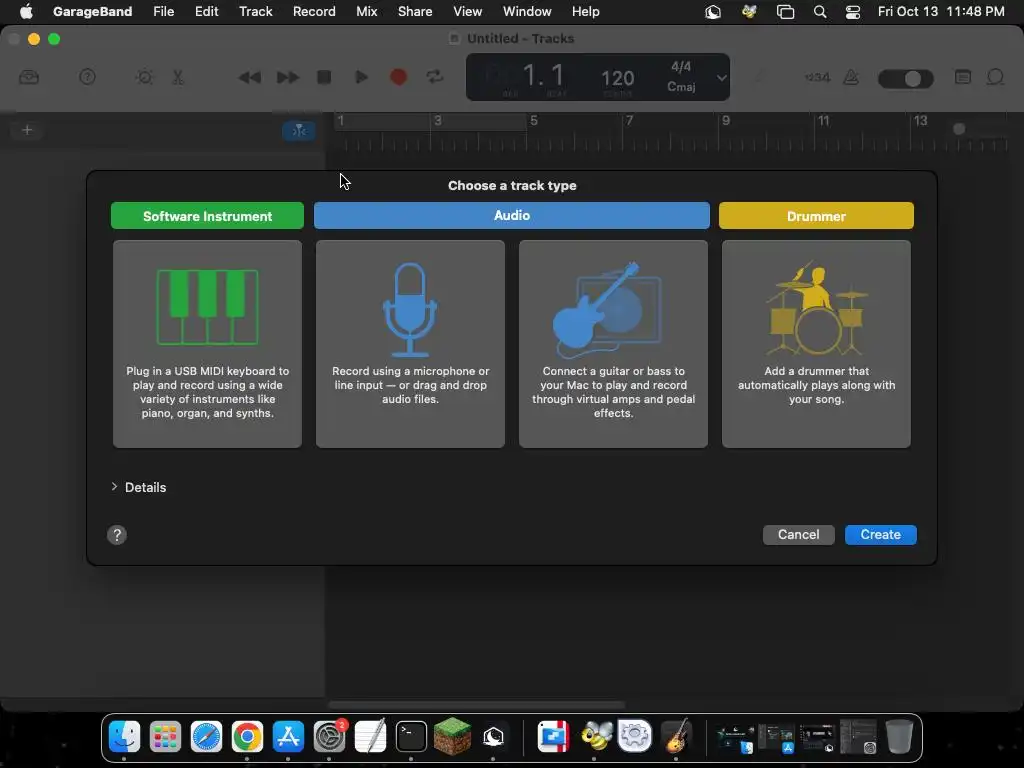This screenshot has height=768, width=1024.
Task: Open Spotlight search in menu bar
Action: pos(820,12)
